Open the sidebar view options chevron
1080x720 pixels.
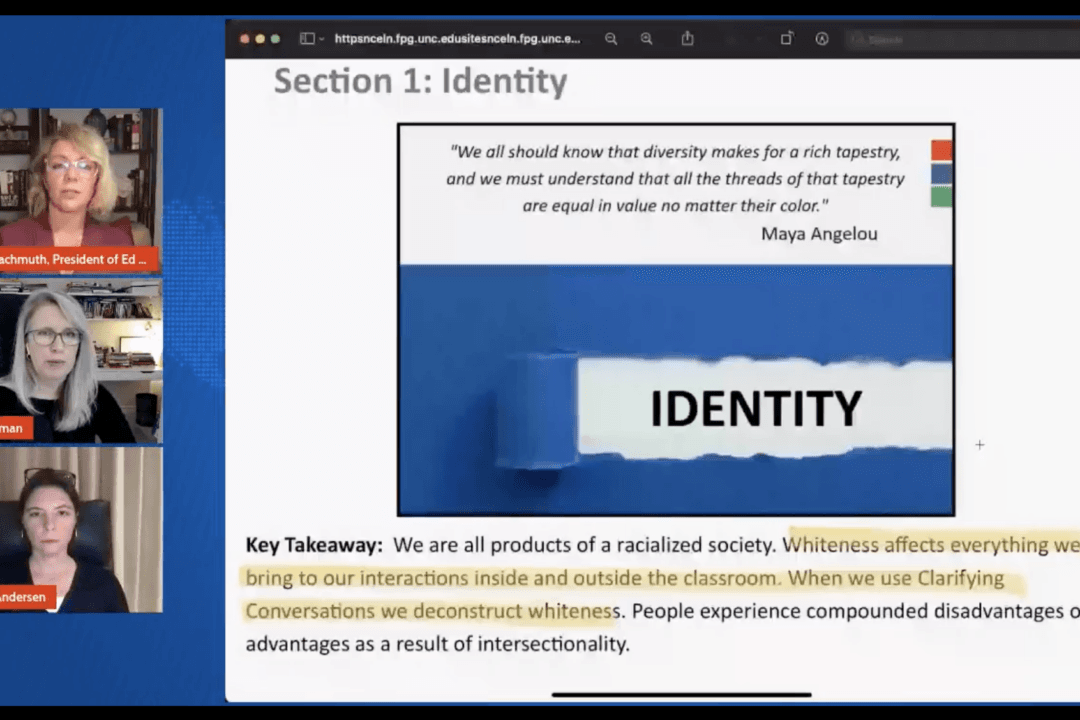point(321,39)
